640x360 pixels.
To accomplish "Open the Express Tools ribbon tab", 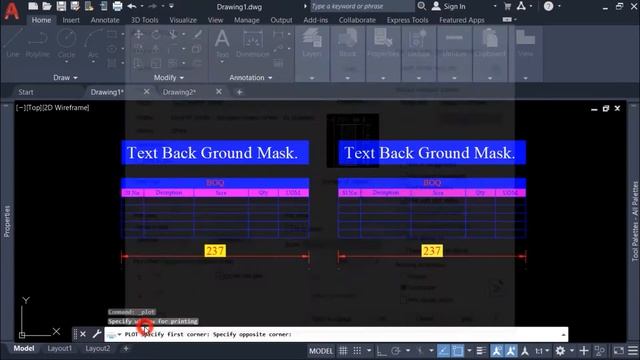I will [407, 20].
